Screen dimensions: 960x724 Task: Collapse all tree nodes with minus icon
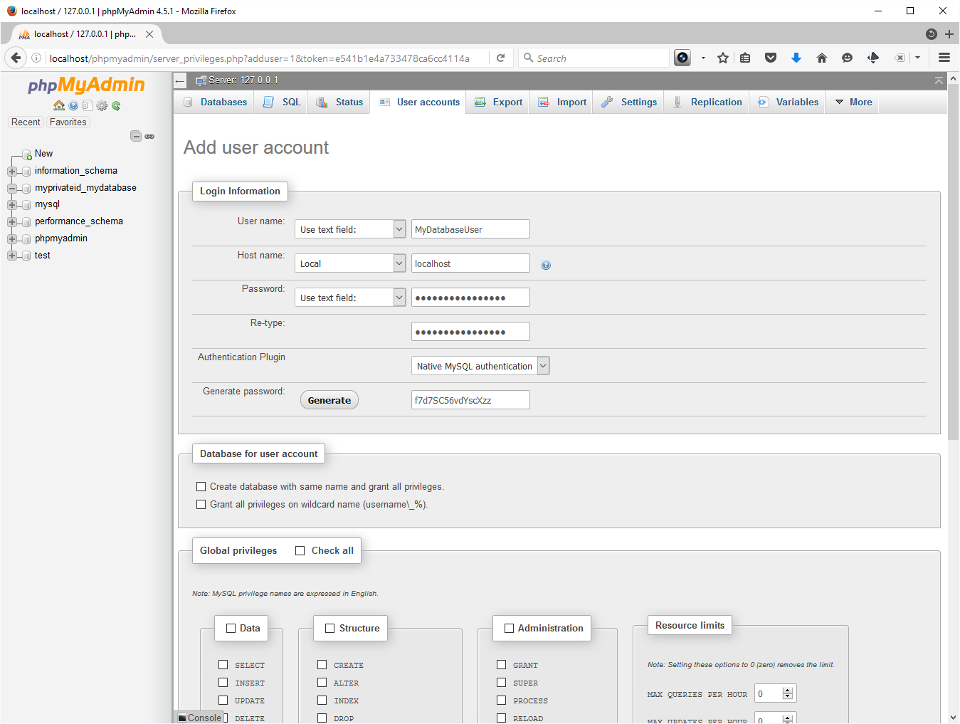click(136, 136)
